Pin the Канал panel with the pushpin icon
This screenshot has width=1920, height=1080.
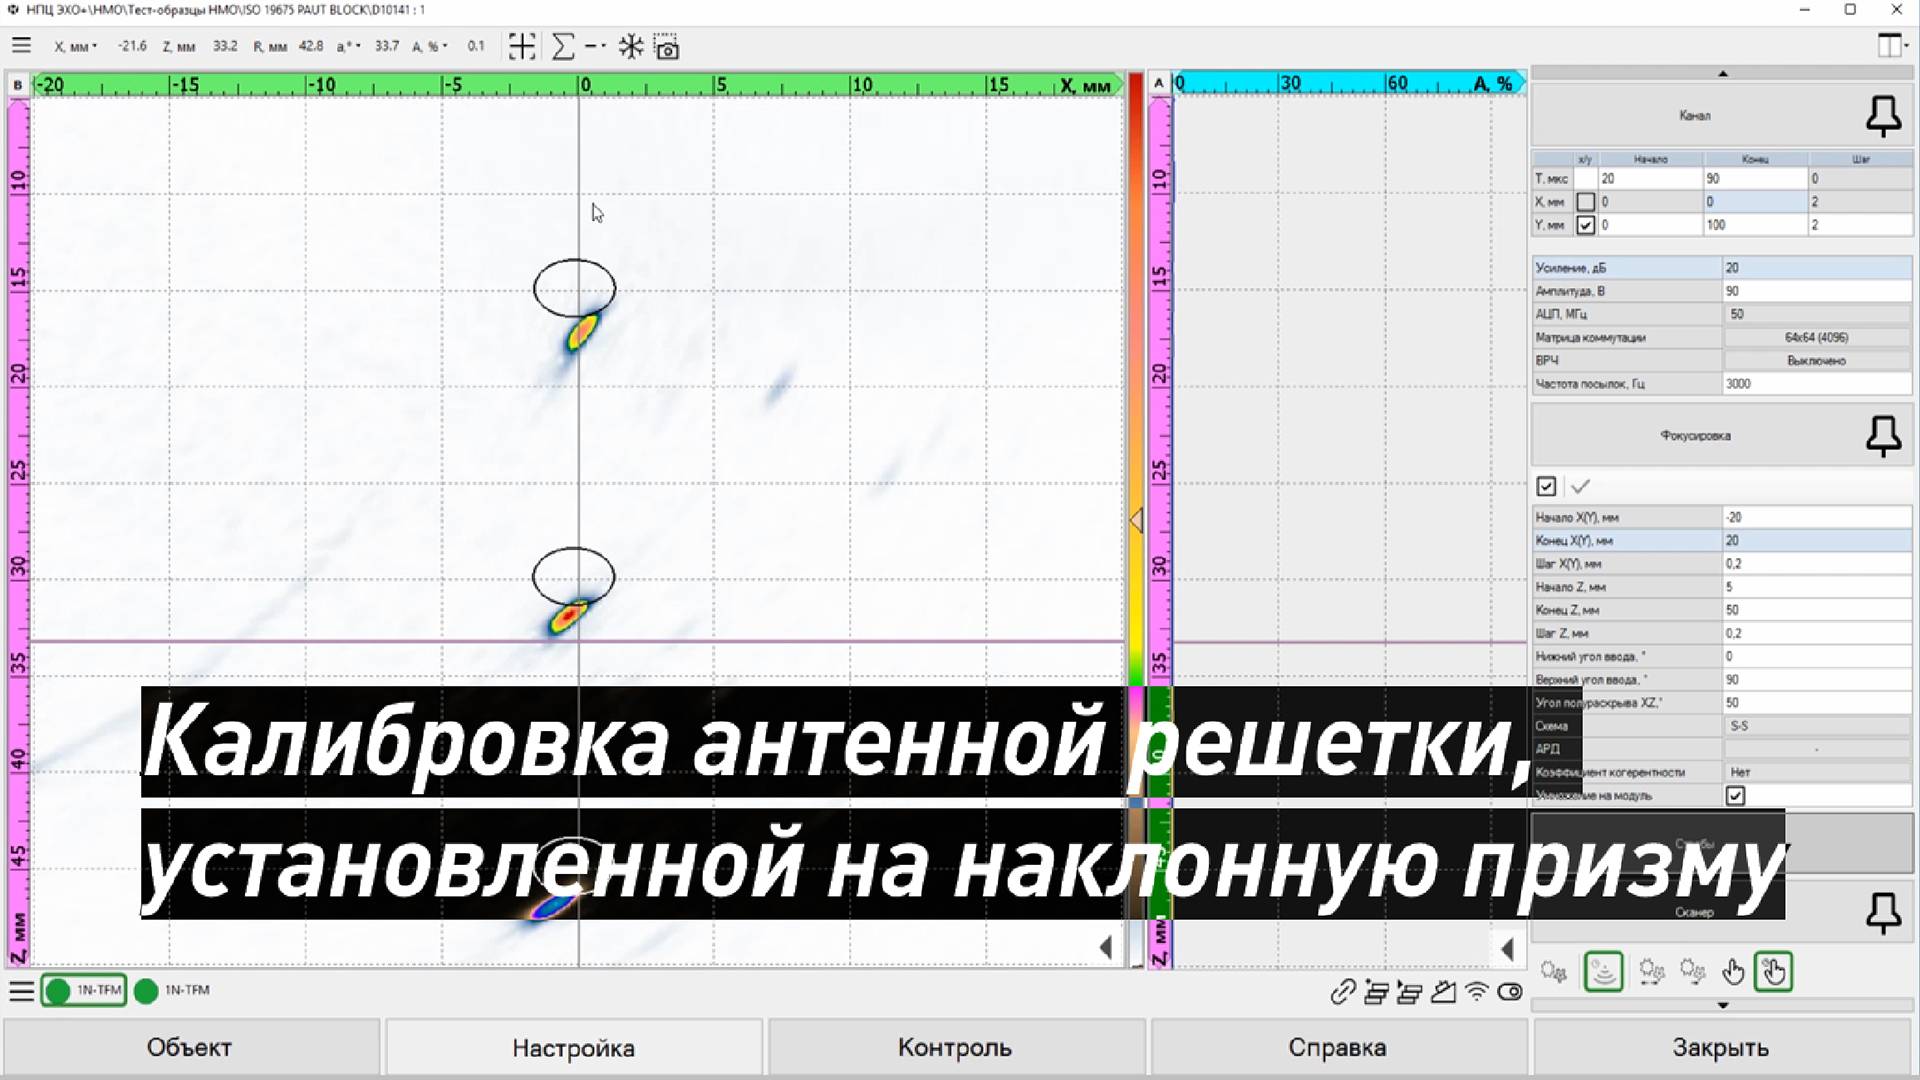coord(1883,115)
